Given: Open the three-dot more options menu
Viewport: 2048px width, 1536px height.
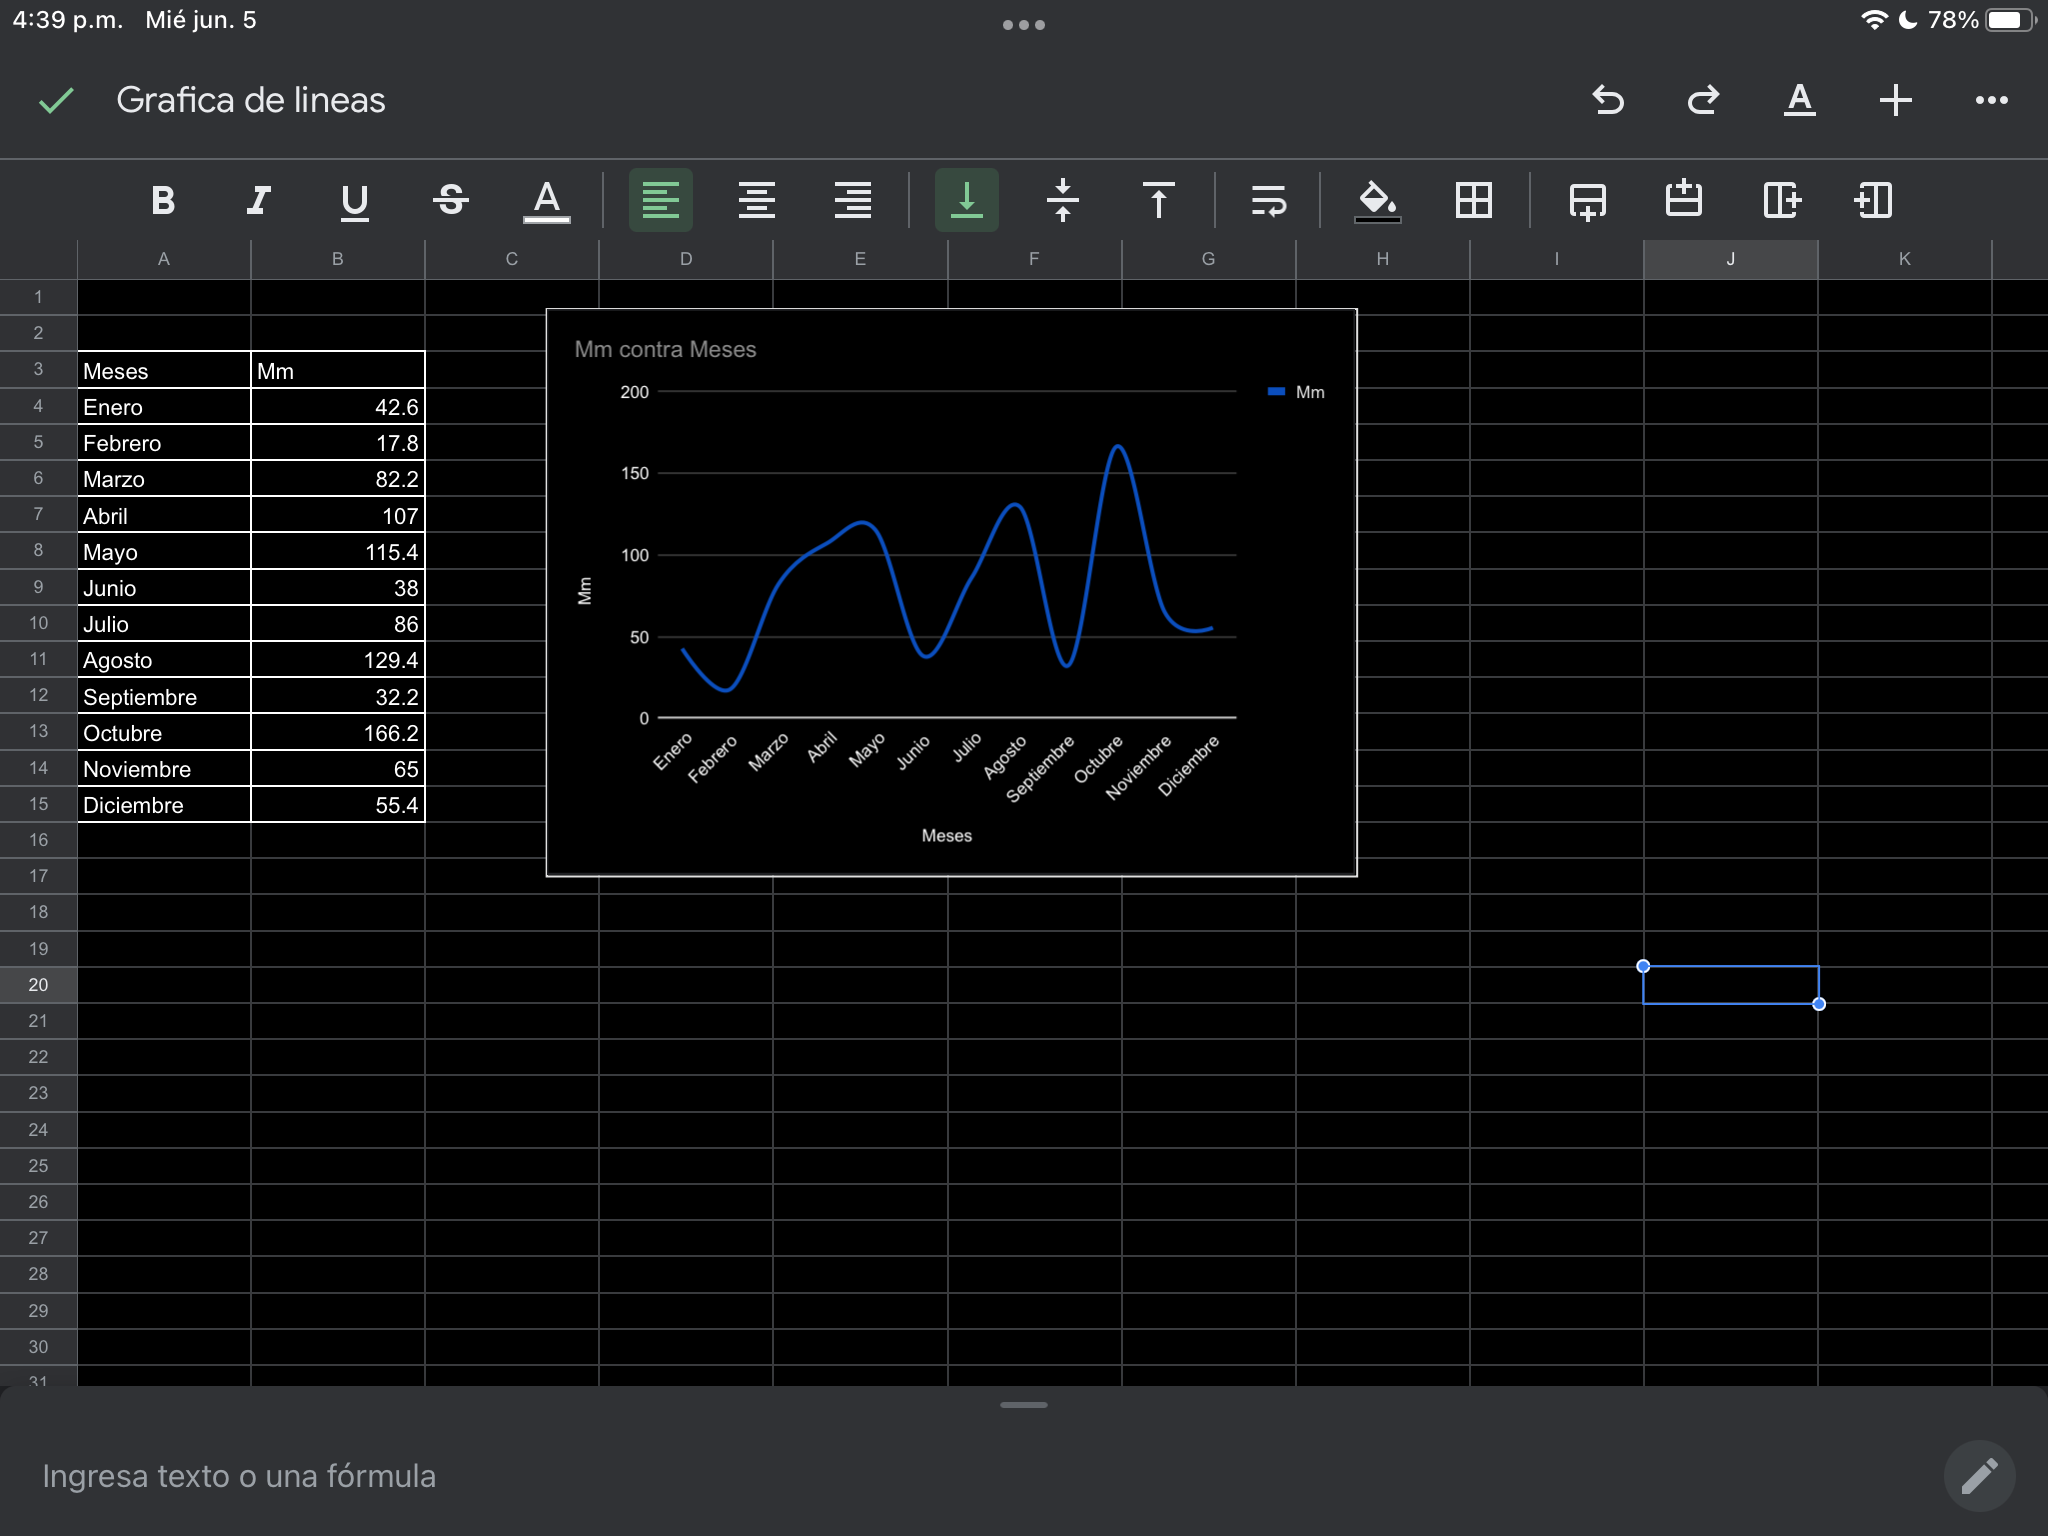Looking at the screenshot, I should [x=1991, y=100].
